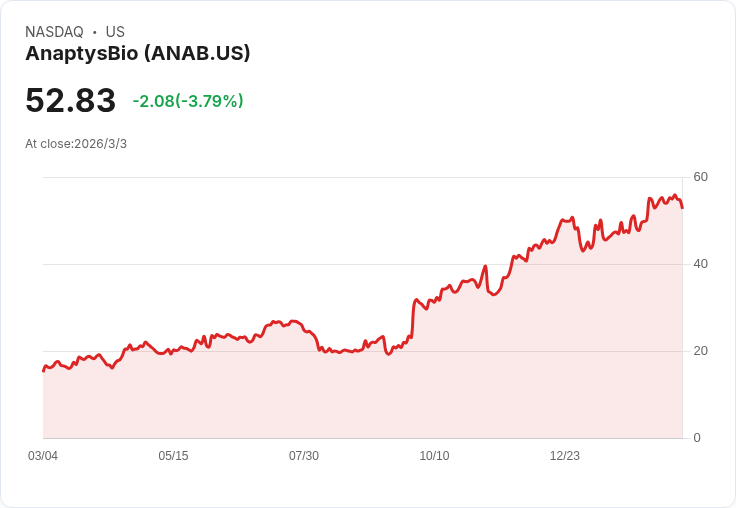Click the NASDAQ exchange label
736x508 pixels.
(54, 32)
